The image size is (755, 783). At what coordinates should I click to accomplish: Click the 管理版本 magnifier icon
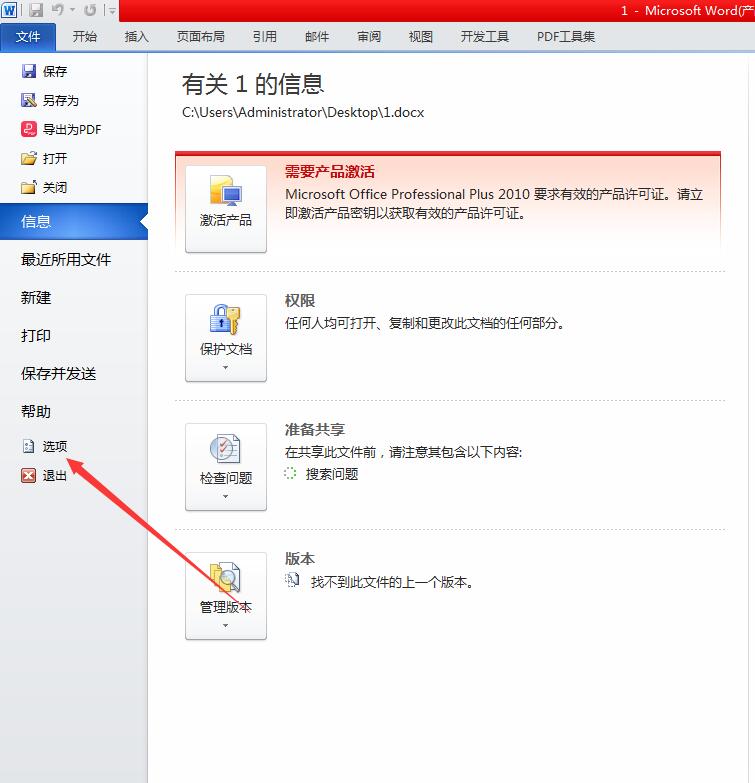point(225,577)
